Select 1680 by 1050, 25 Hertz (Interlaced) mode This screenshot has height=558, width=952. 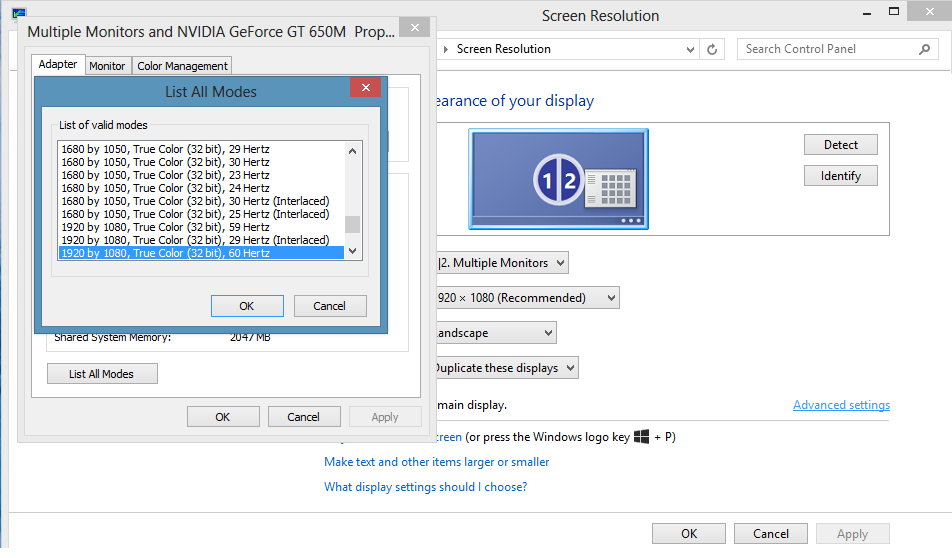pyautogui.click(x=201, y=214)
